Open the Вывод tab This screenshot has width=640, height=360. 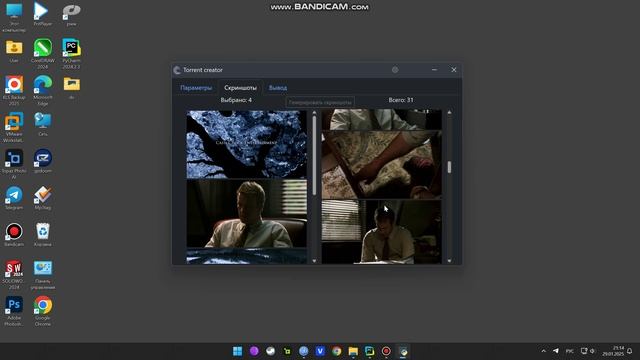coord(278,88)
